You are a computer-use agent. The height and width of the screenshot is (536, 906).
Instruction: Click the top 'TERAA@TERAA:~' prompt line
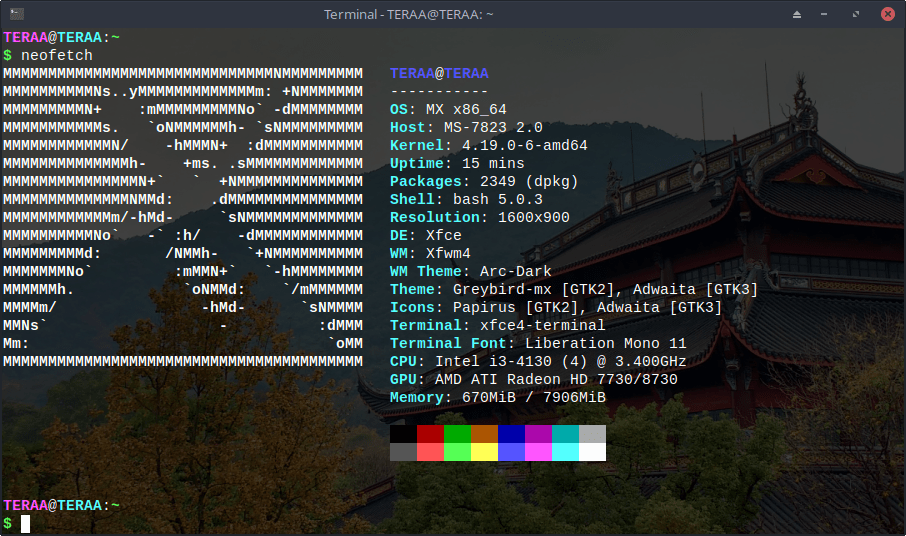[x=61, y=38]
